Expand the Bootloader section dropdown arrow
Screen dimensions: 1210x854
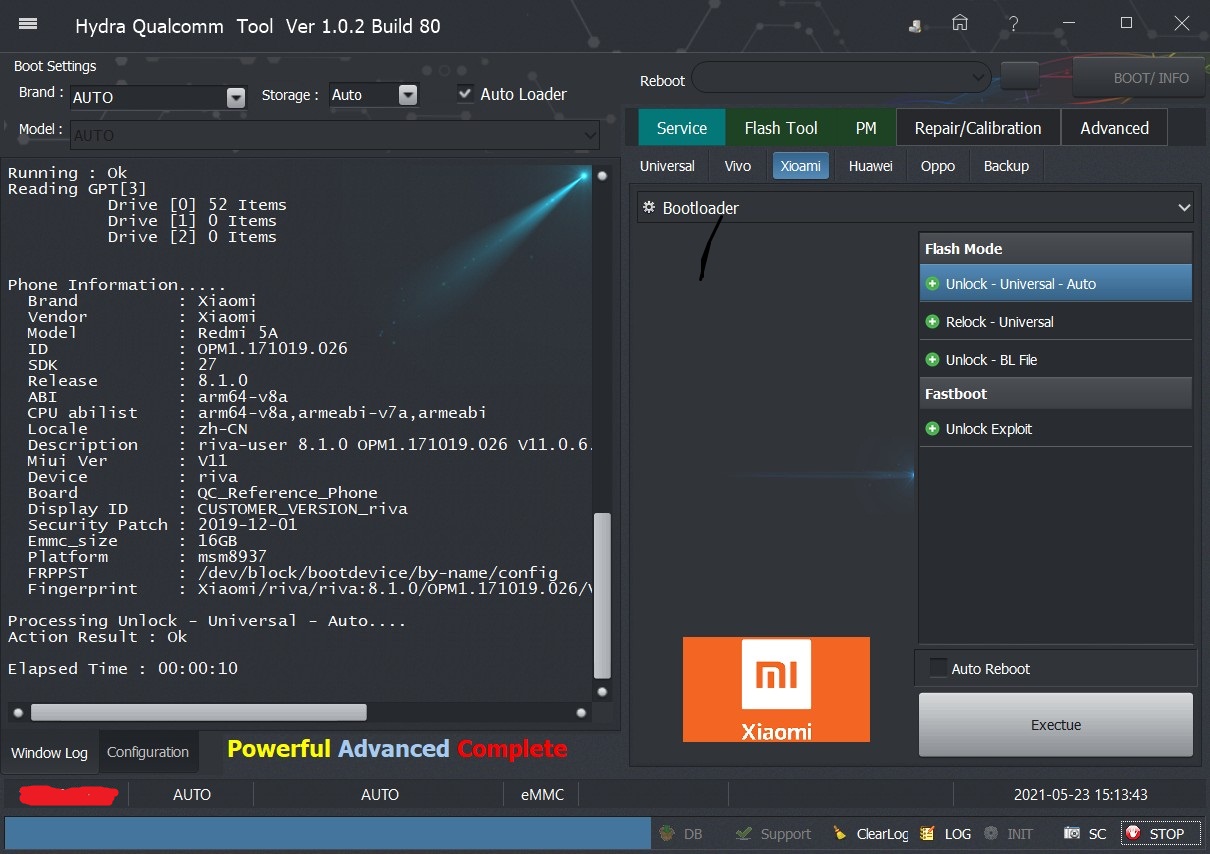(x=1184, y=208)
